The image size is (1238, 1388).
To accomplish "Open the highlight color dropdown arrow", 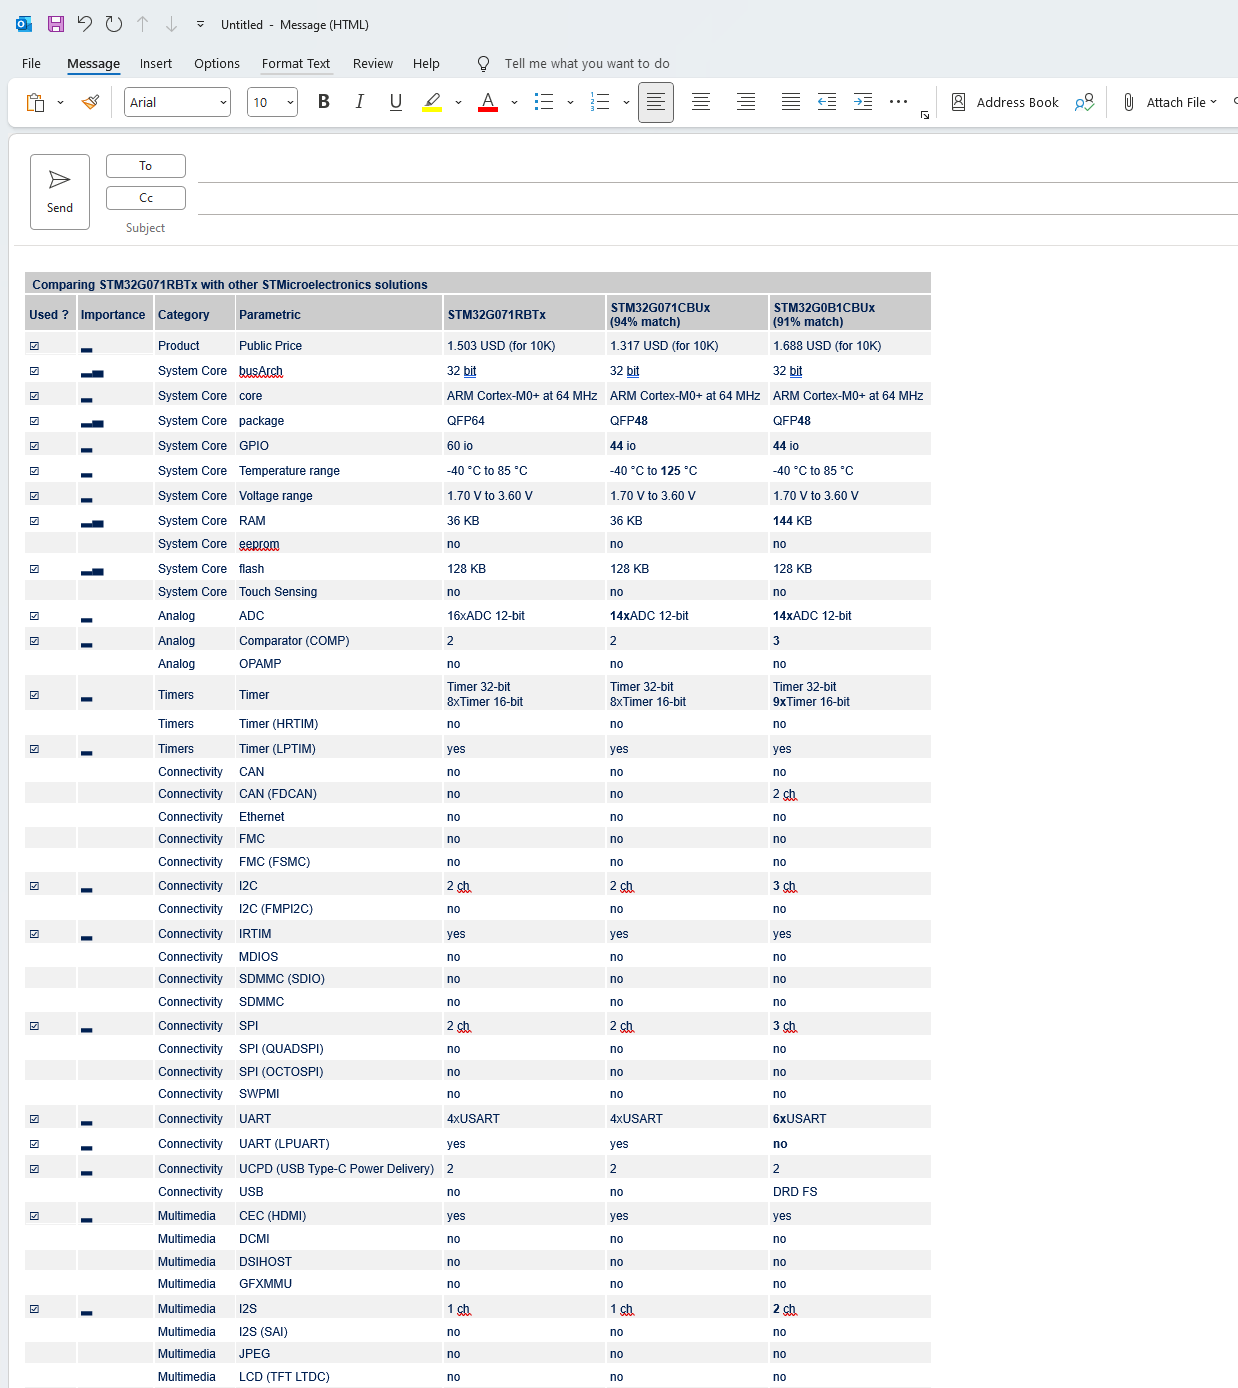I will (x=458, y=101).
